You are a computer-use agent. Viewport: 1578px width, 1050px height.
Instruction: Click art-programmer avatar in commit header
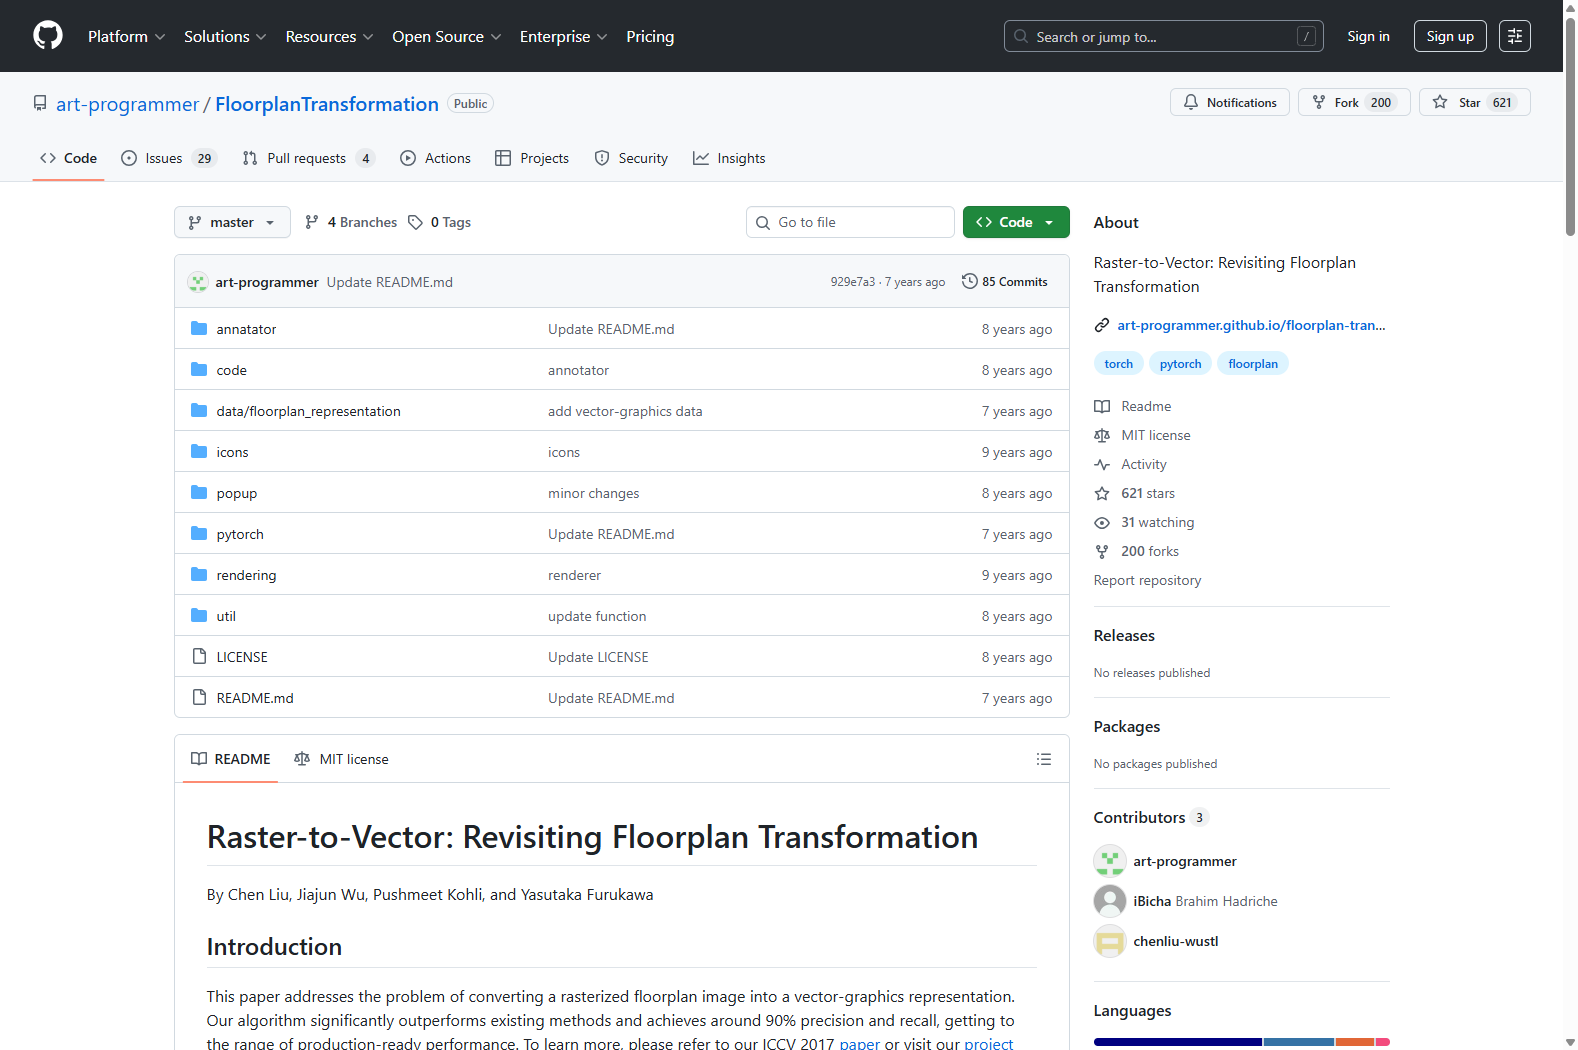click(x=198, y=282)
